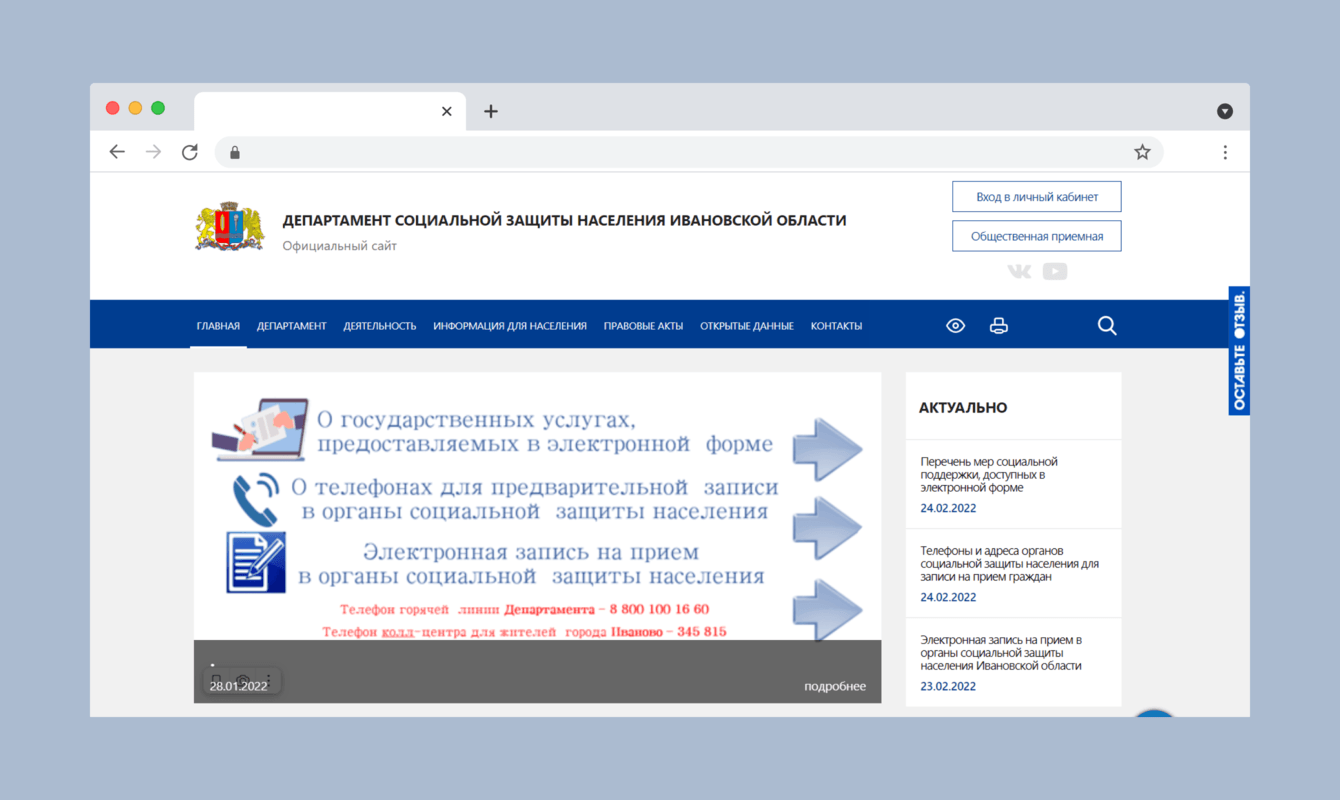Open Вход в личный кабинет
Image resolution: width=1340 pixels, height=800 pixels.
1036,196
